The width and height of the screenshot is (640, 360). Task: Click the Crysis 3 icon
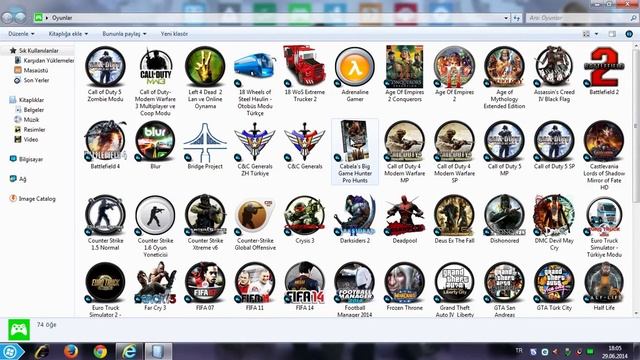click(304, 215)
